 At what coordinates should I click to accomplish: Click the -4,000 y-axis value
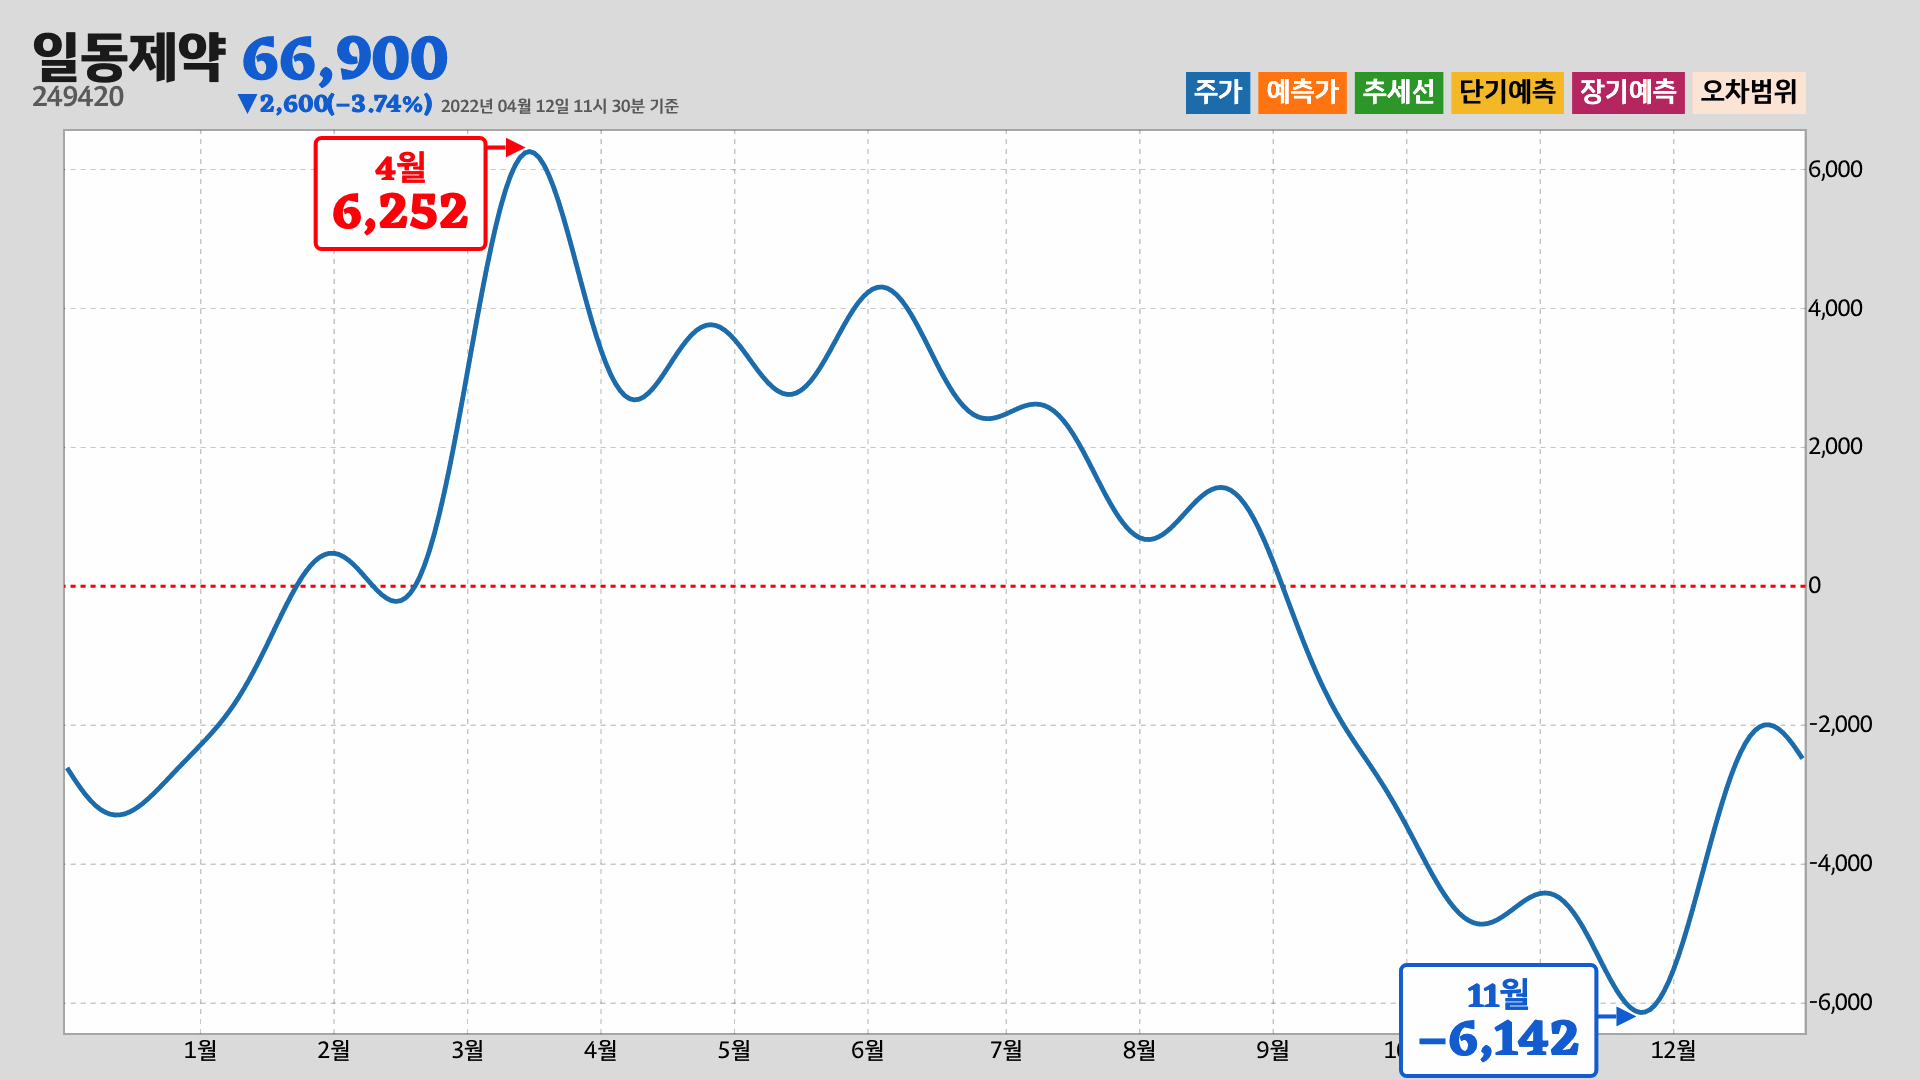point(1840,863)
